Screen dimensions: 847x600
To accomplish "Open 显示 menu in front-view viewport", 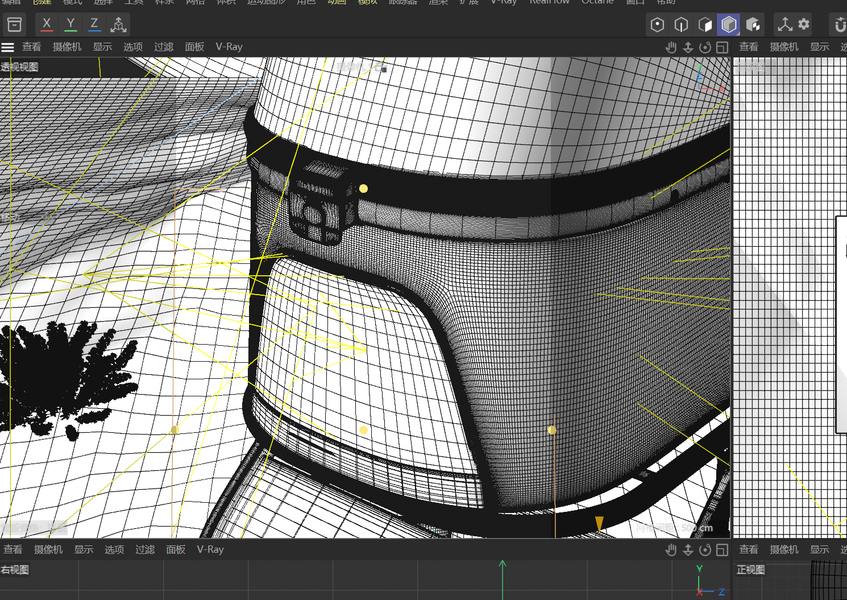I will 819,550.
